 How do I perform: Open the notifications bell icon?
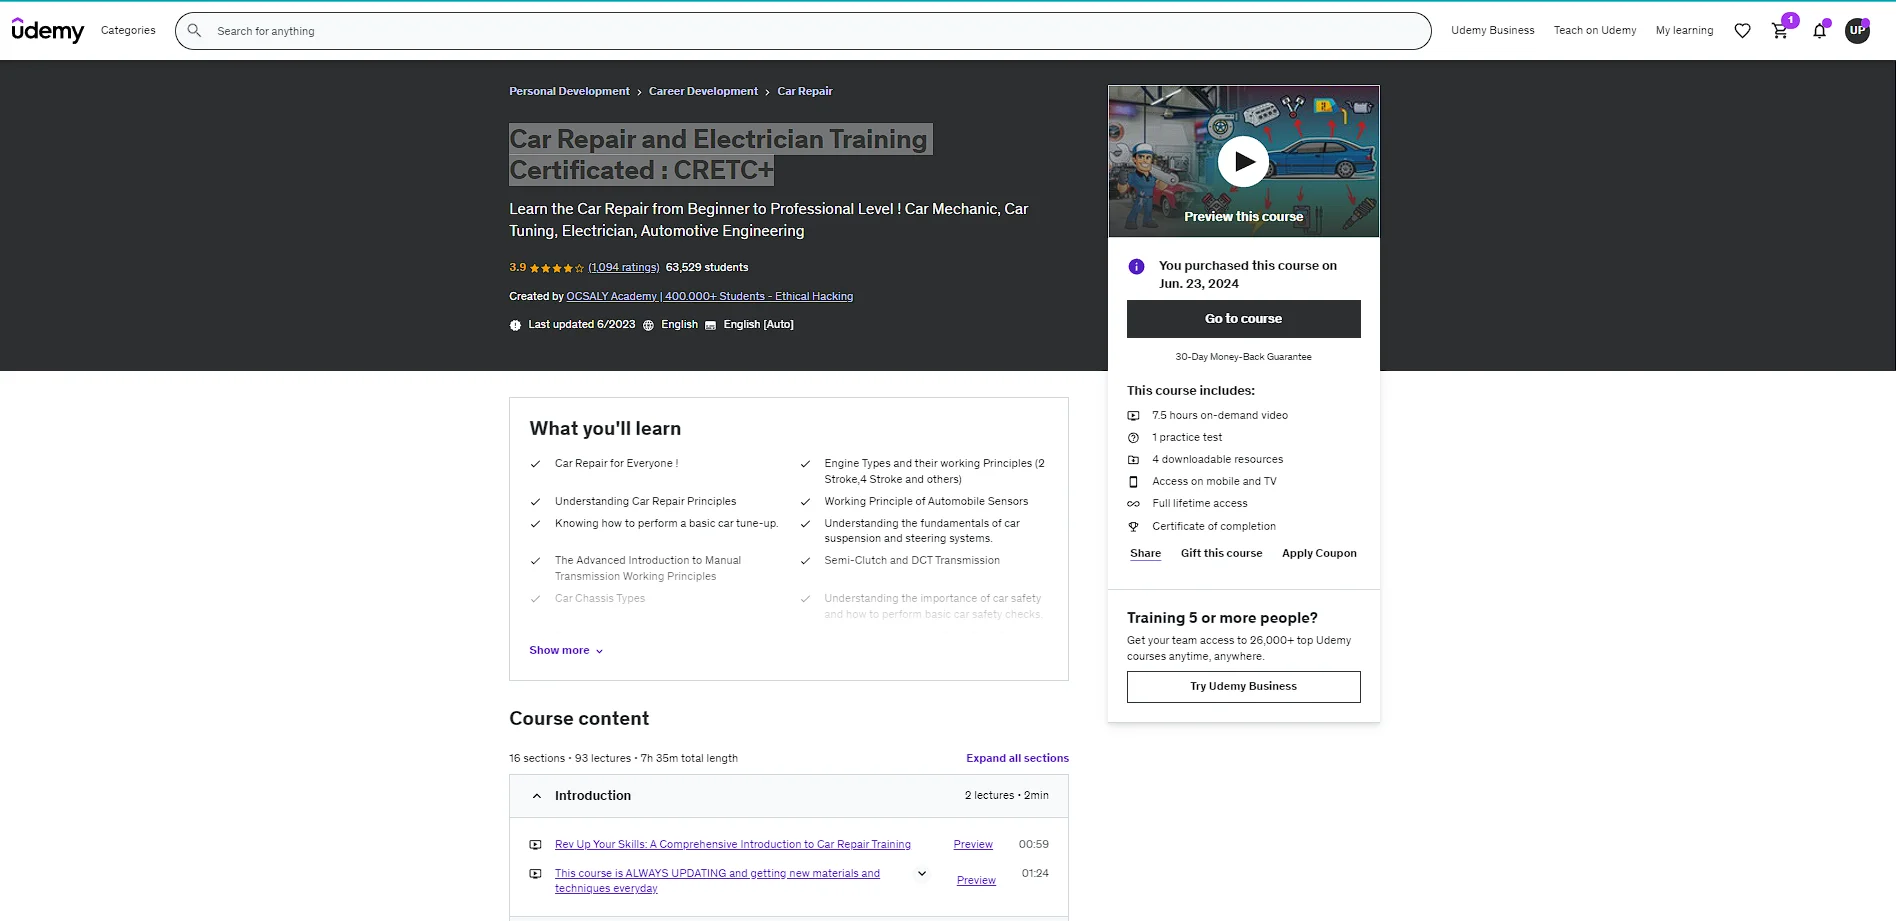coord(1819,31)
